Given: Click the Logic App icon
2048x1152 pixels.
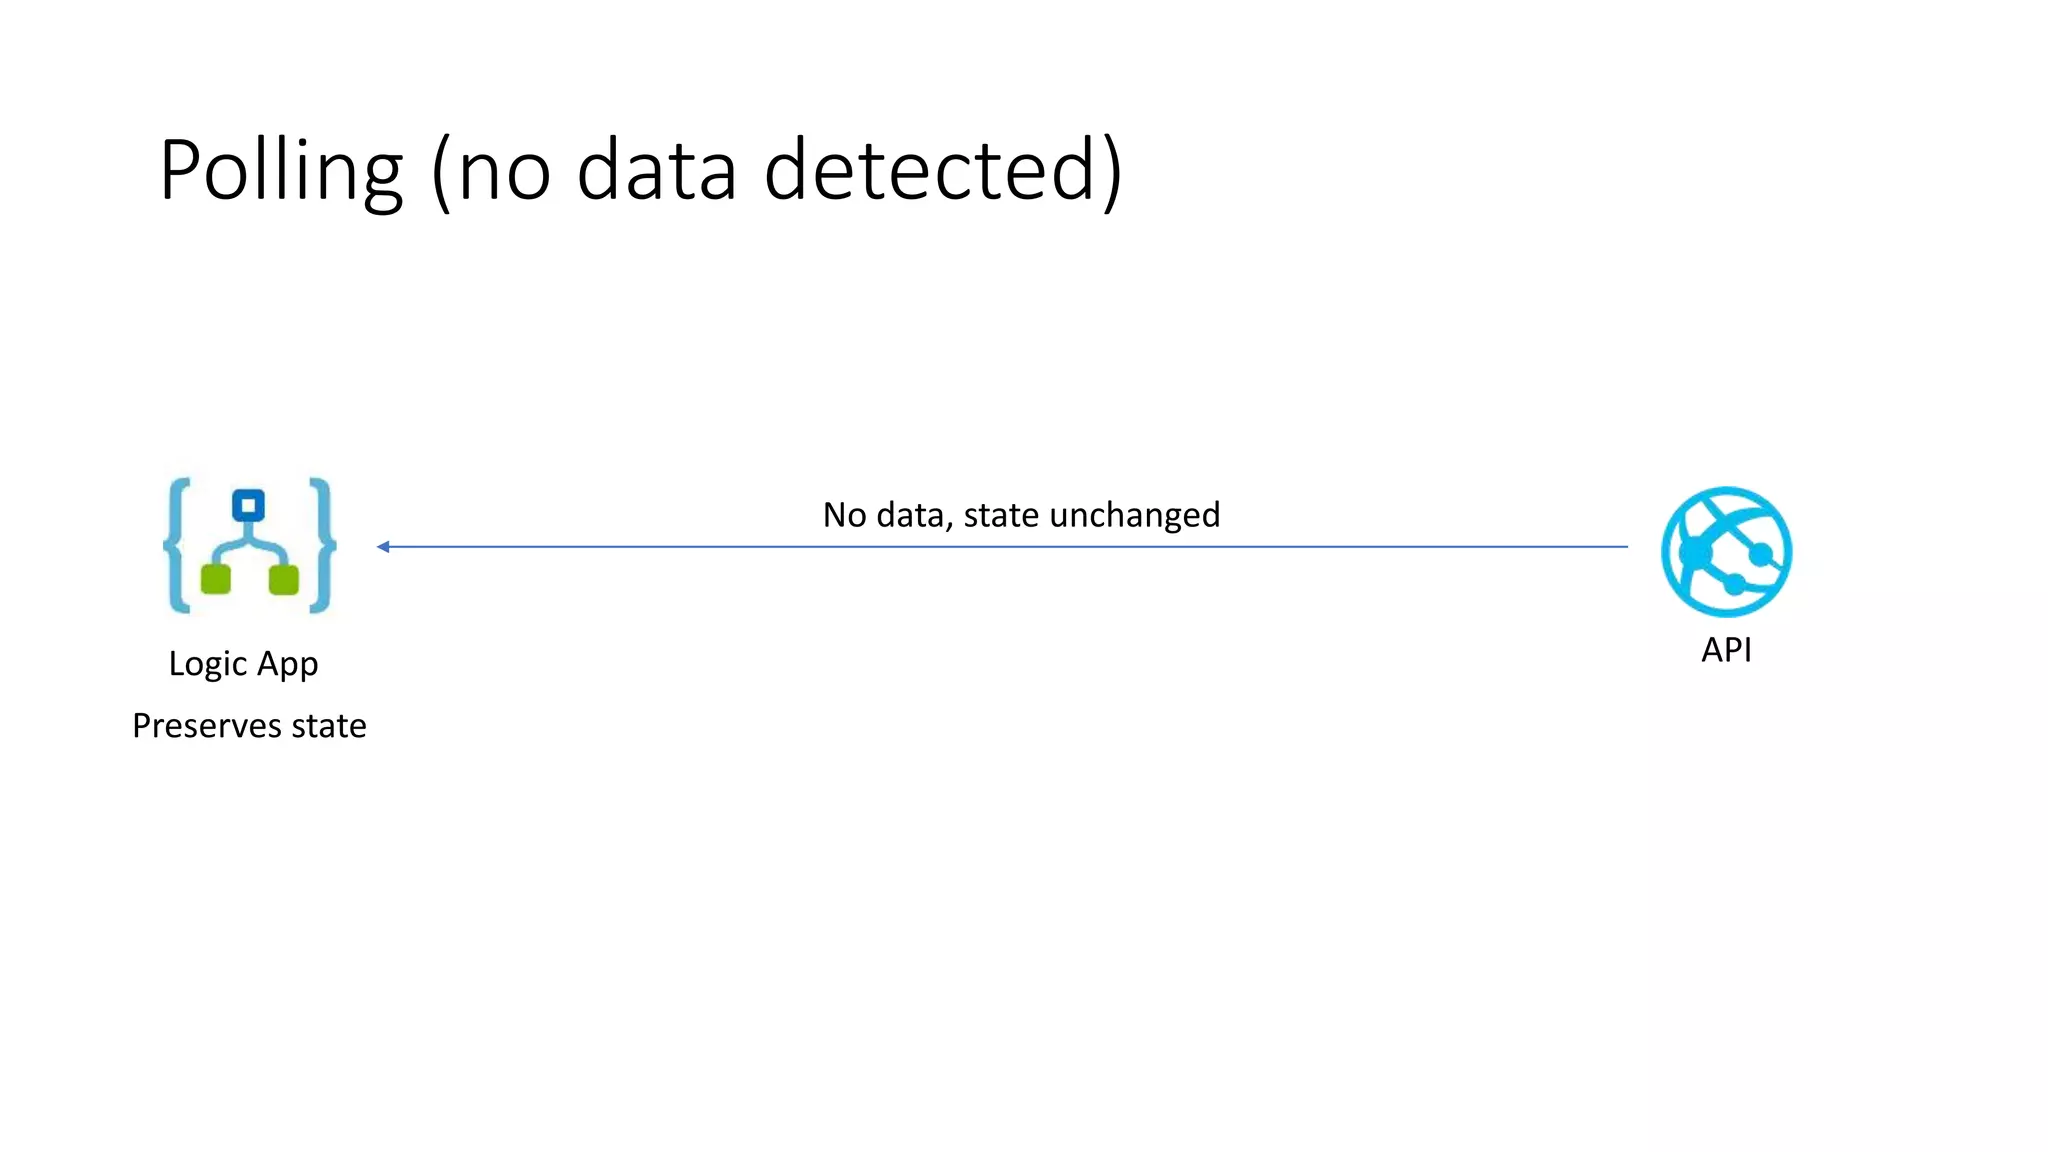Looking at the screenshot, I should [249, 545].
